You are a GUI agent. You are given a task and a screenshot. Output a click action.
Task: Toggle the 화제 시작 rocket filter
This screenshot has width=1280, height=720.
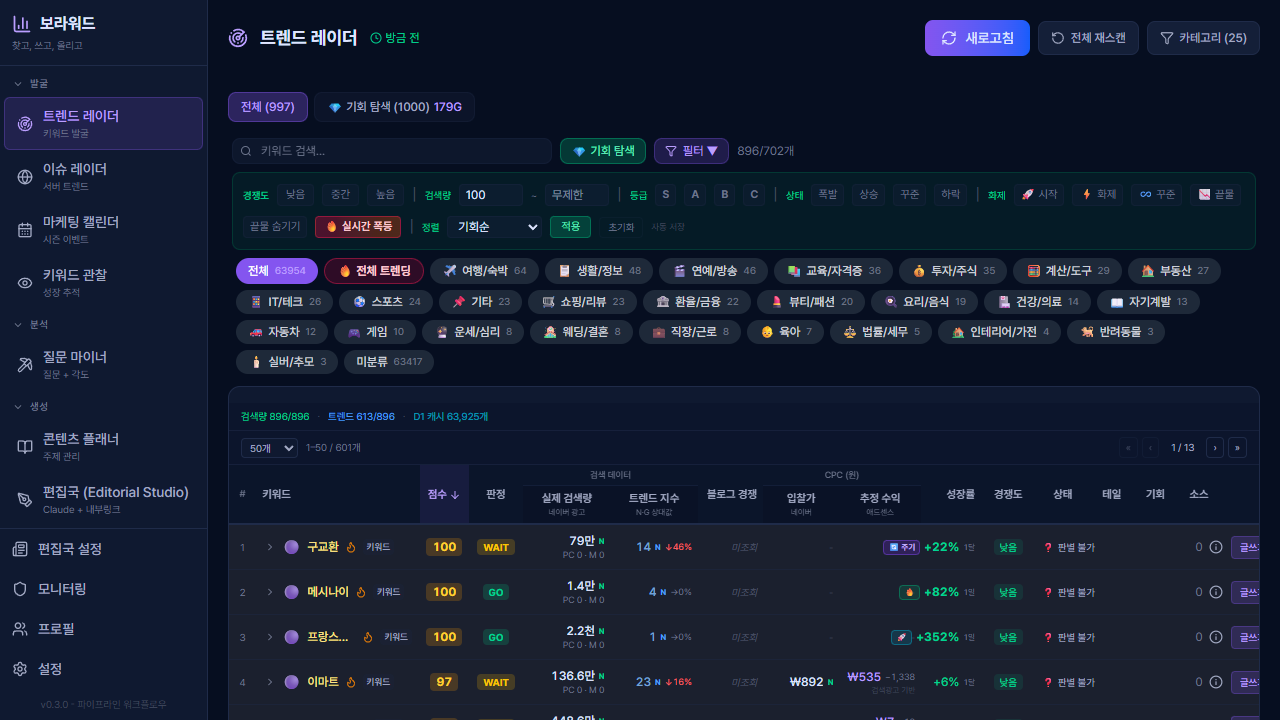1039,195
